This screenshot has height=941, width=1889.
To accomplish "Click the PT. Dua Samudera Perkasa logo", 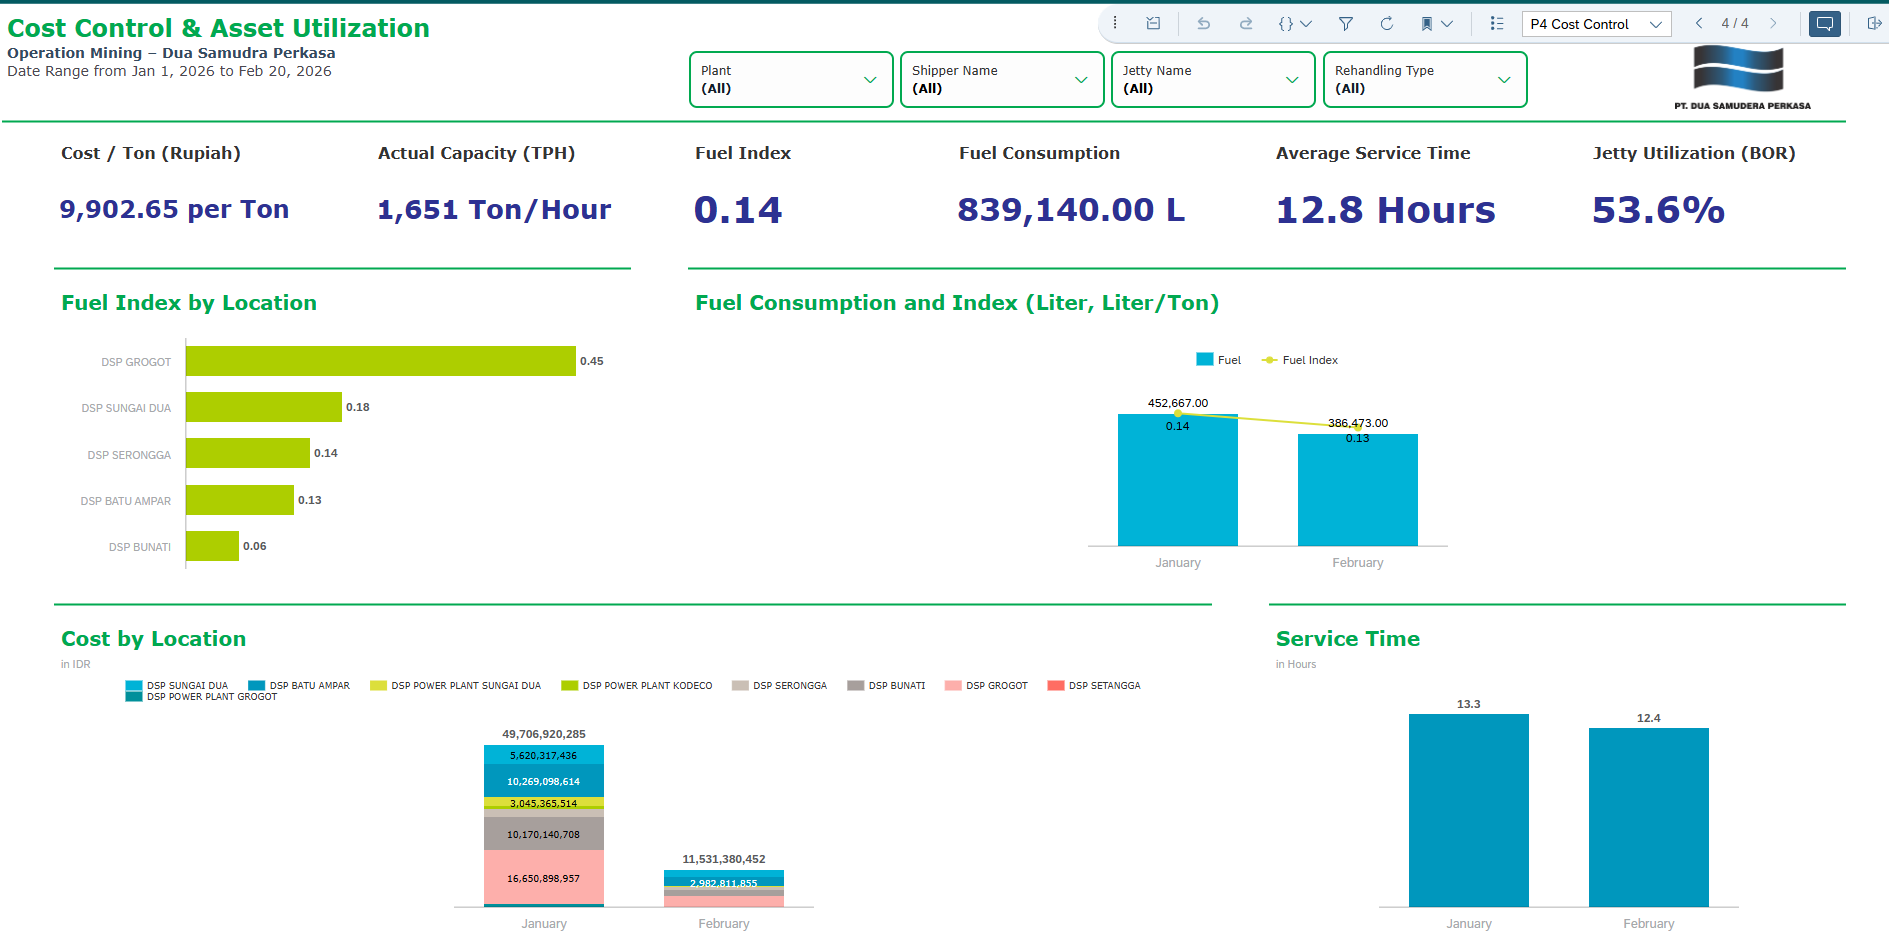I will pos(1742,78).
